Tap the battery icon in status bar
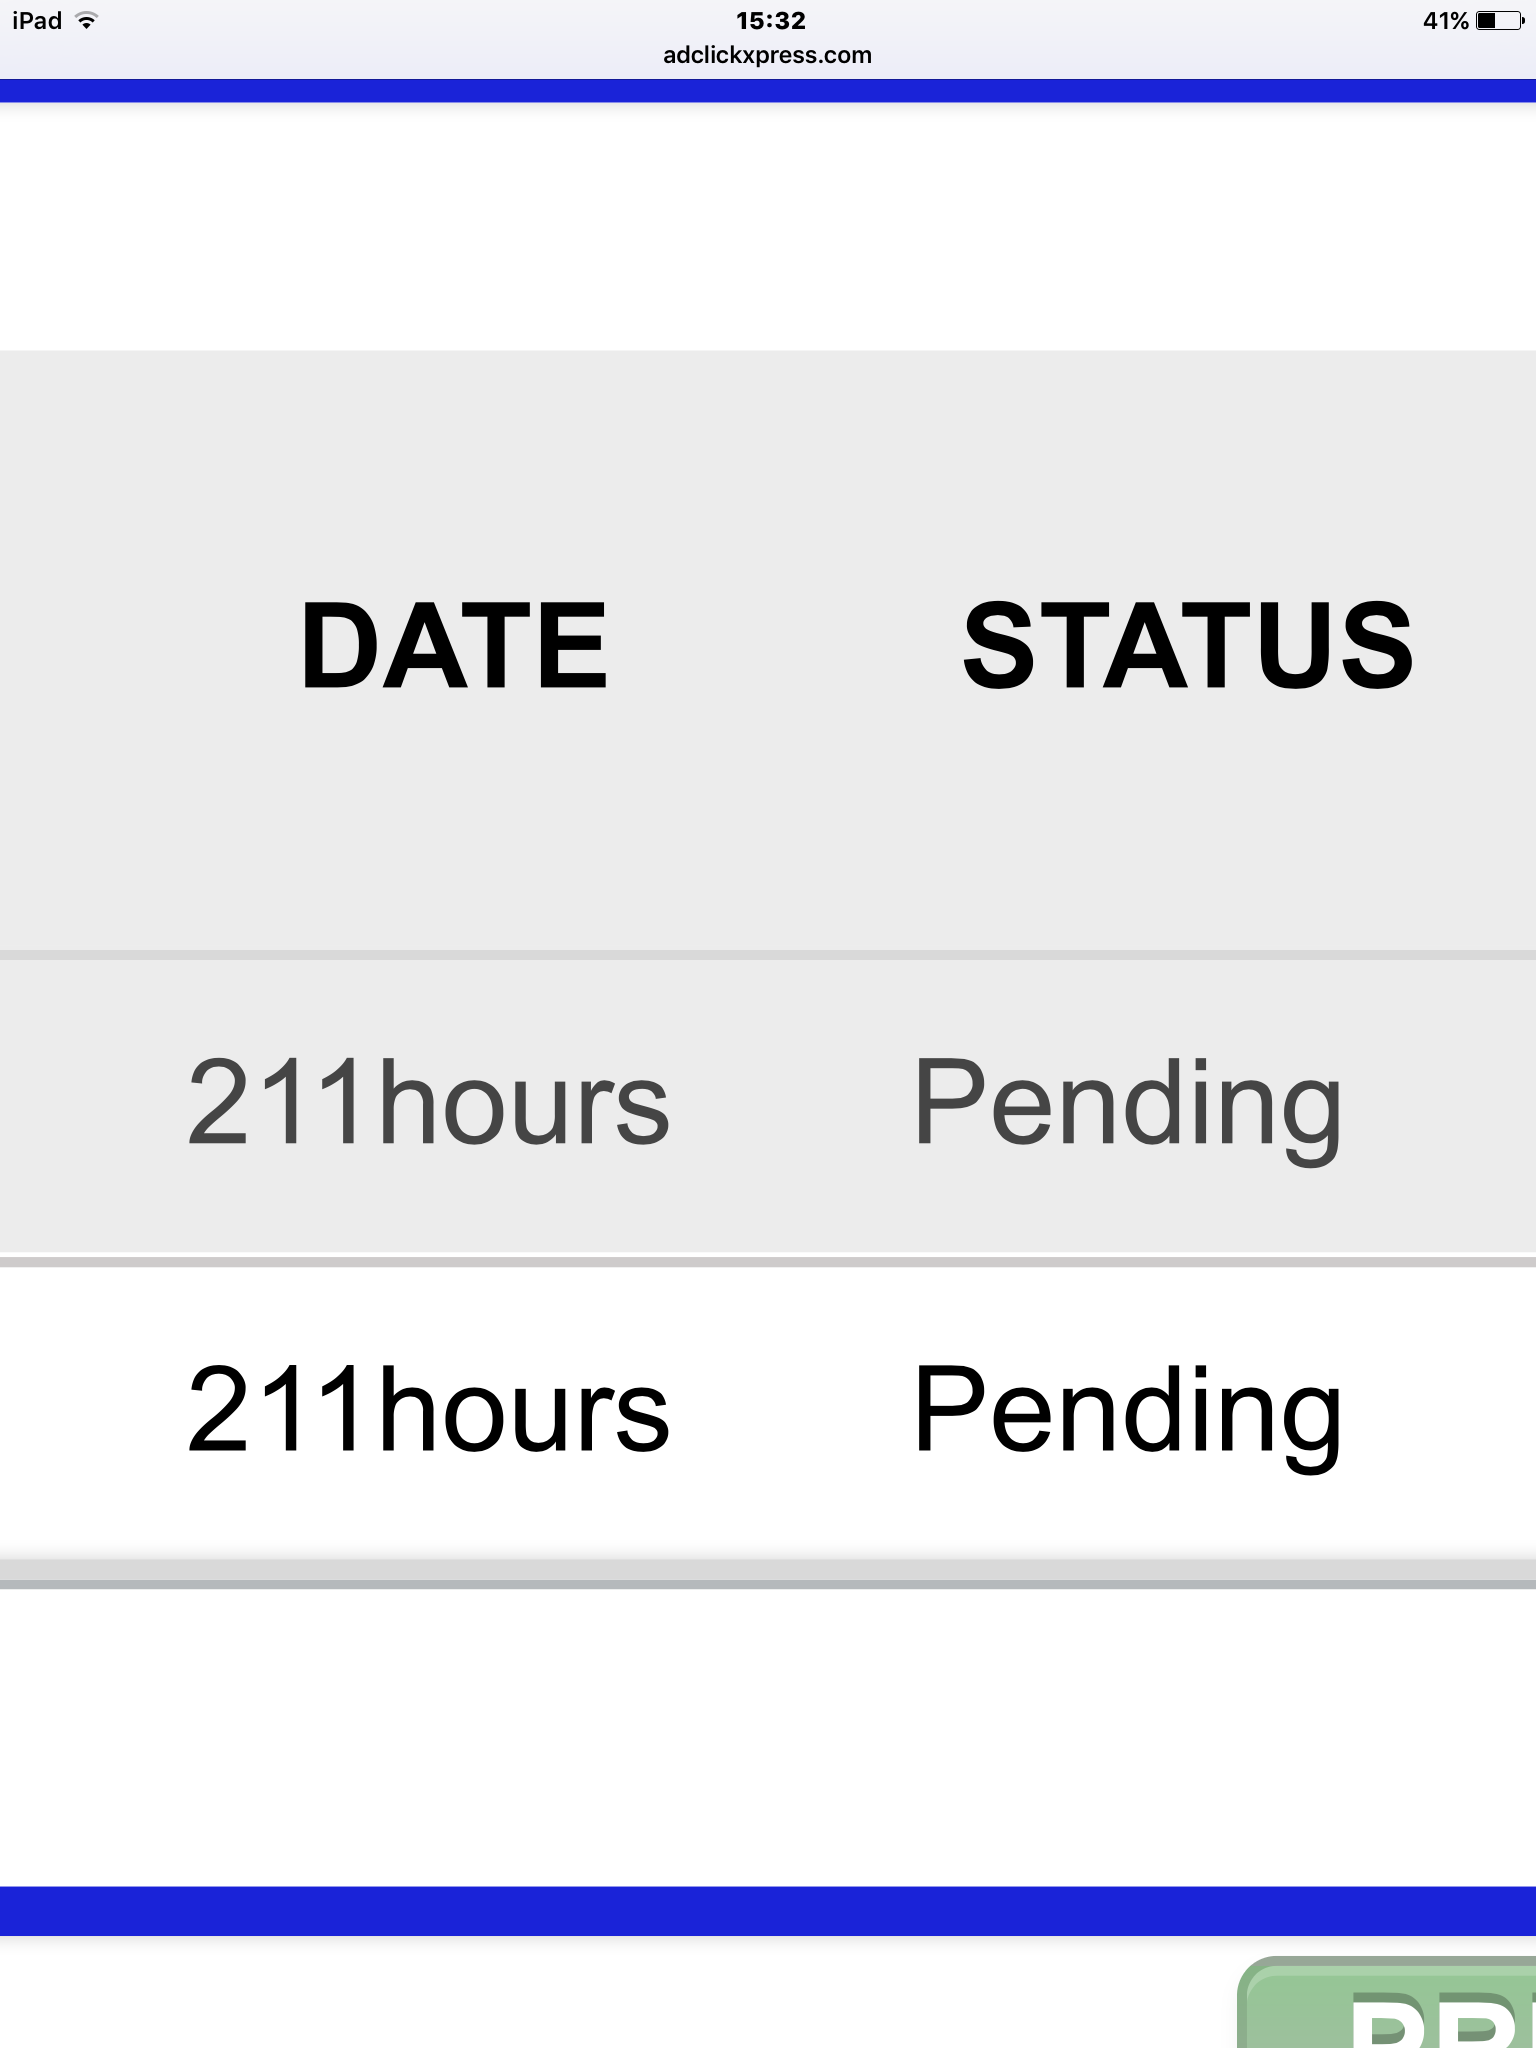1536x2048 pixels. [x=1499, y=21]
